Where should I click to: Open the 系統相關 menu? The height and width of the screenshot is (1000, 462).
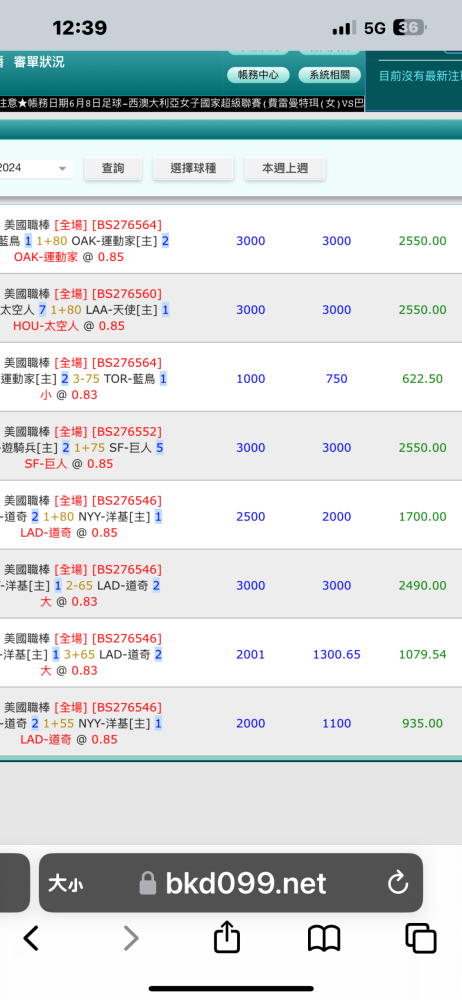[x=329, y=75]
